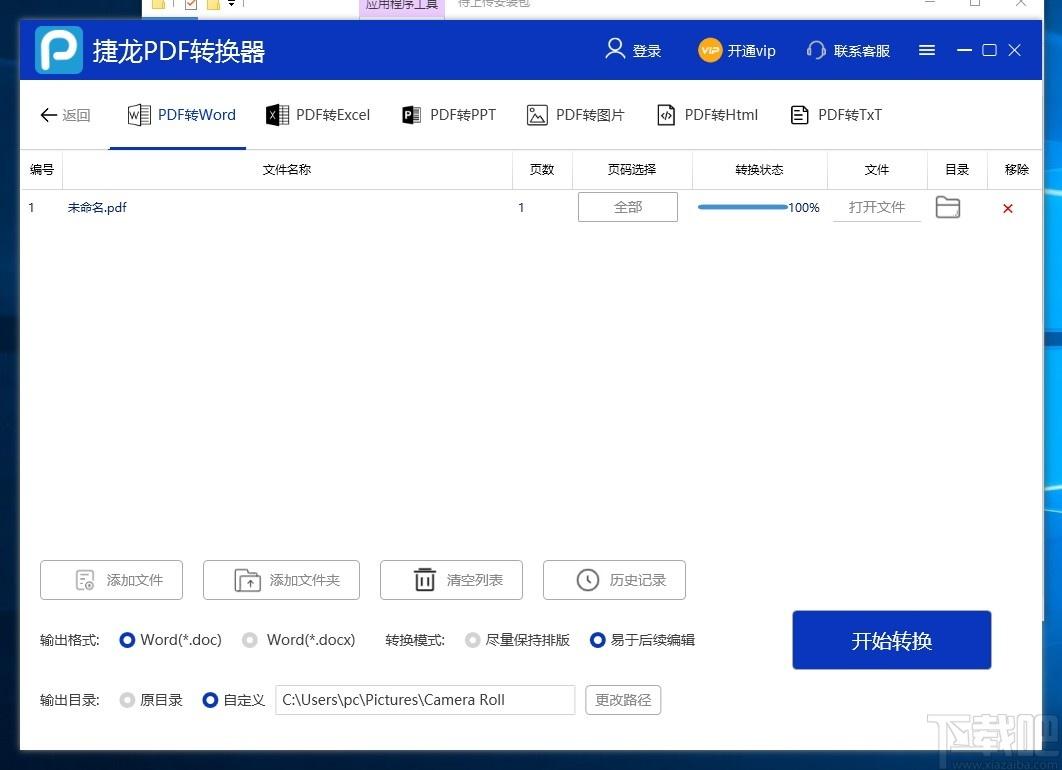This screenshot has width=1062, height=770.
Task: Click the Word document icon in tab
Action: 139,115
